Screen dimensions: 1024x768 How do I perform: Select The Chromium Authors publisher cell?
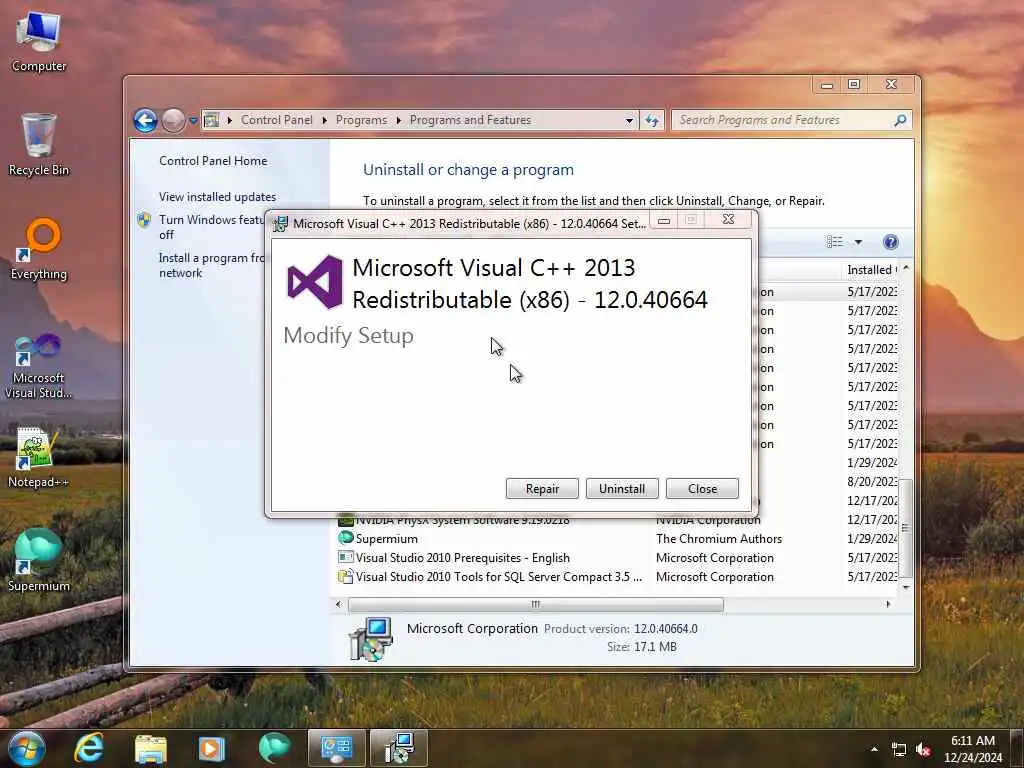pos(718,539)
